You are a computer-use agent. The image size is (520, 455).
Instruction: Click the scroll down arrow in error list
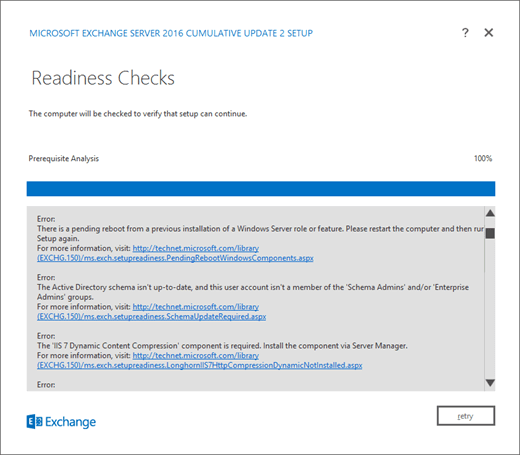click(490, 383)
